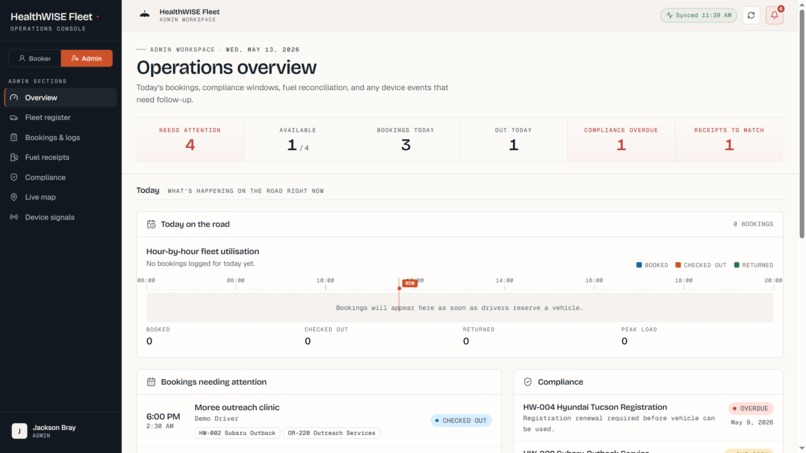
Task: Click the Fuel receipts pump icon
Action: (14, 157)
